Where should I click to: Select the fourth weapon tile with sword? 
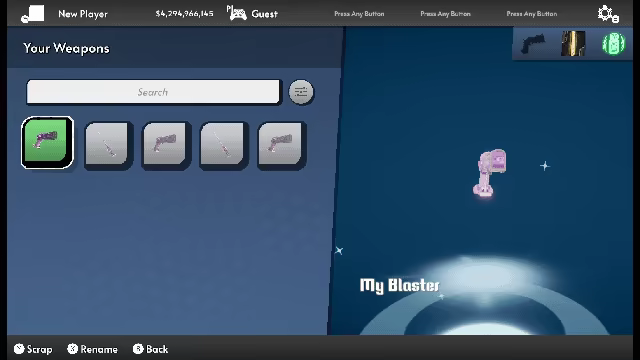[x=223, y=145]
